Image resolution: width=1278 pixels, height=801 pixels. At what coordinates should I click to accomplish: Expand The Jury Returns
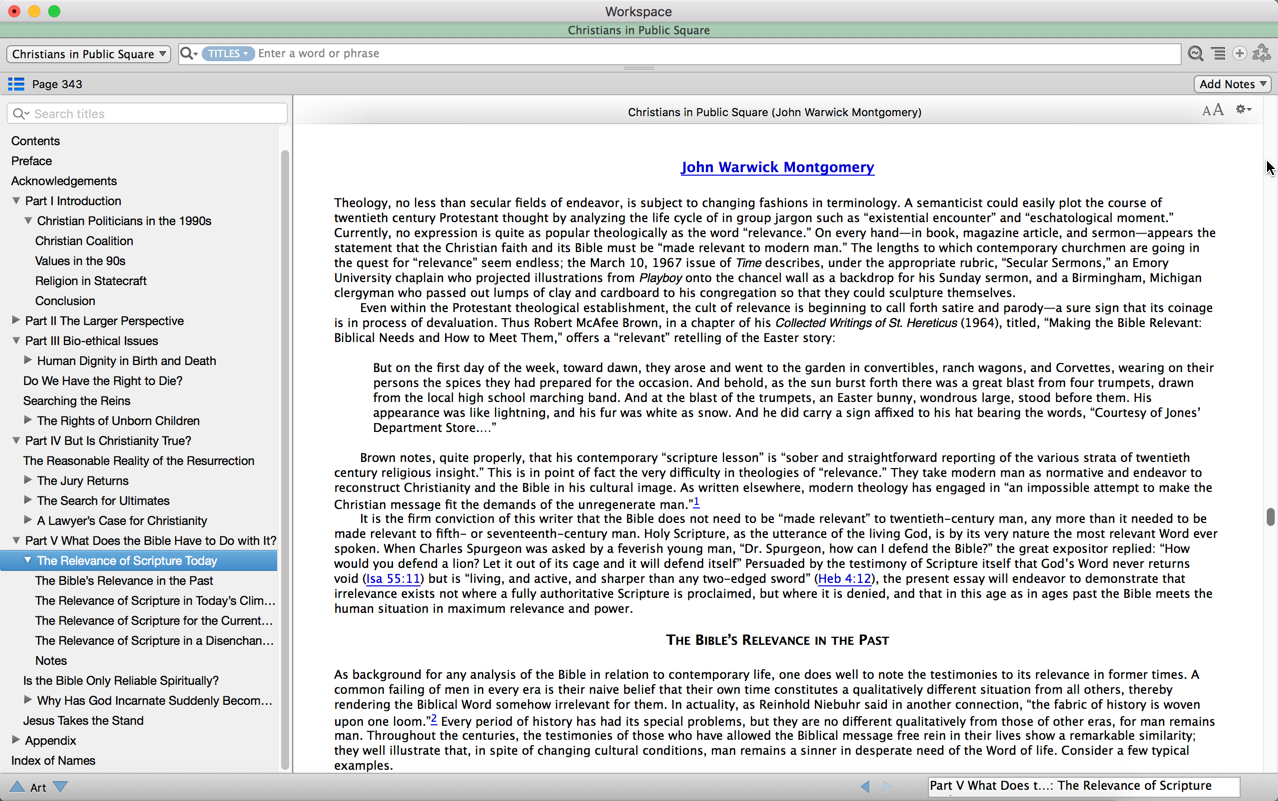click(28, 481)
